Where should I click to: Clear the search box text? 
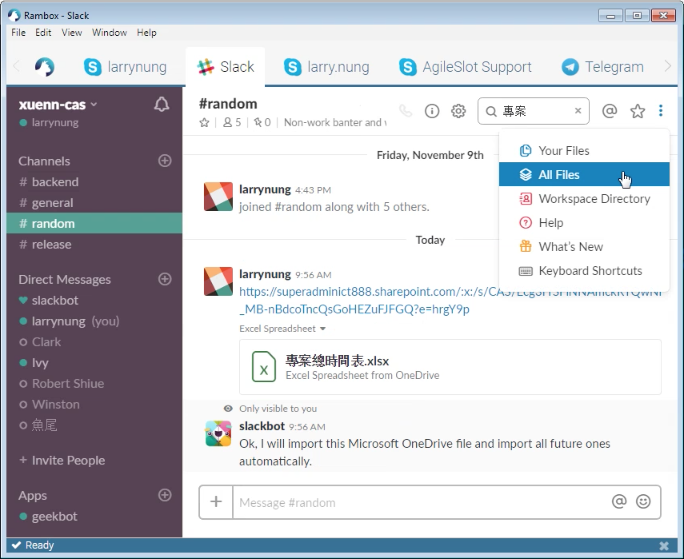click(x=578, y=111)
